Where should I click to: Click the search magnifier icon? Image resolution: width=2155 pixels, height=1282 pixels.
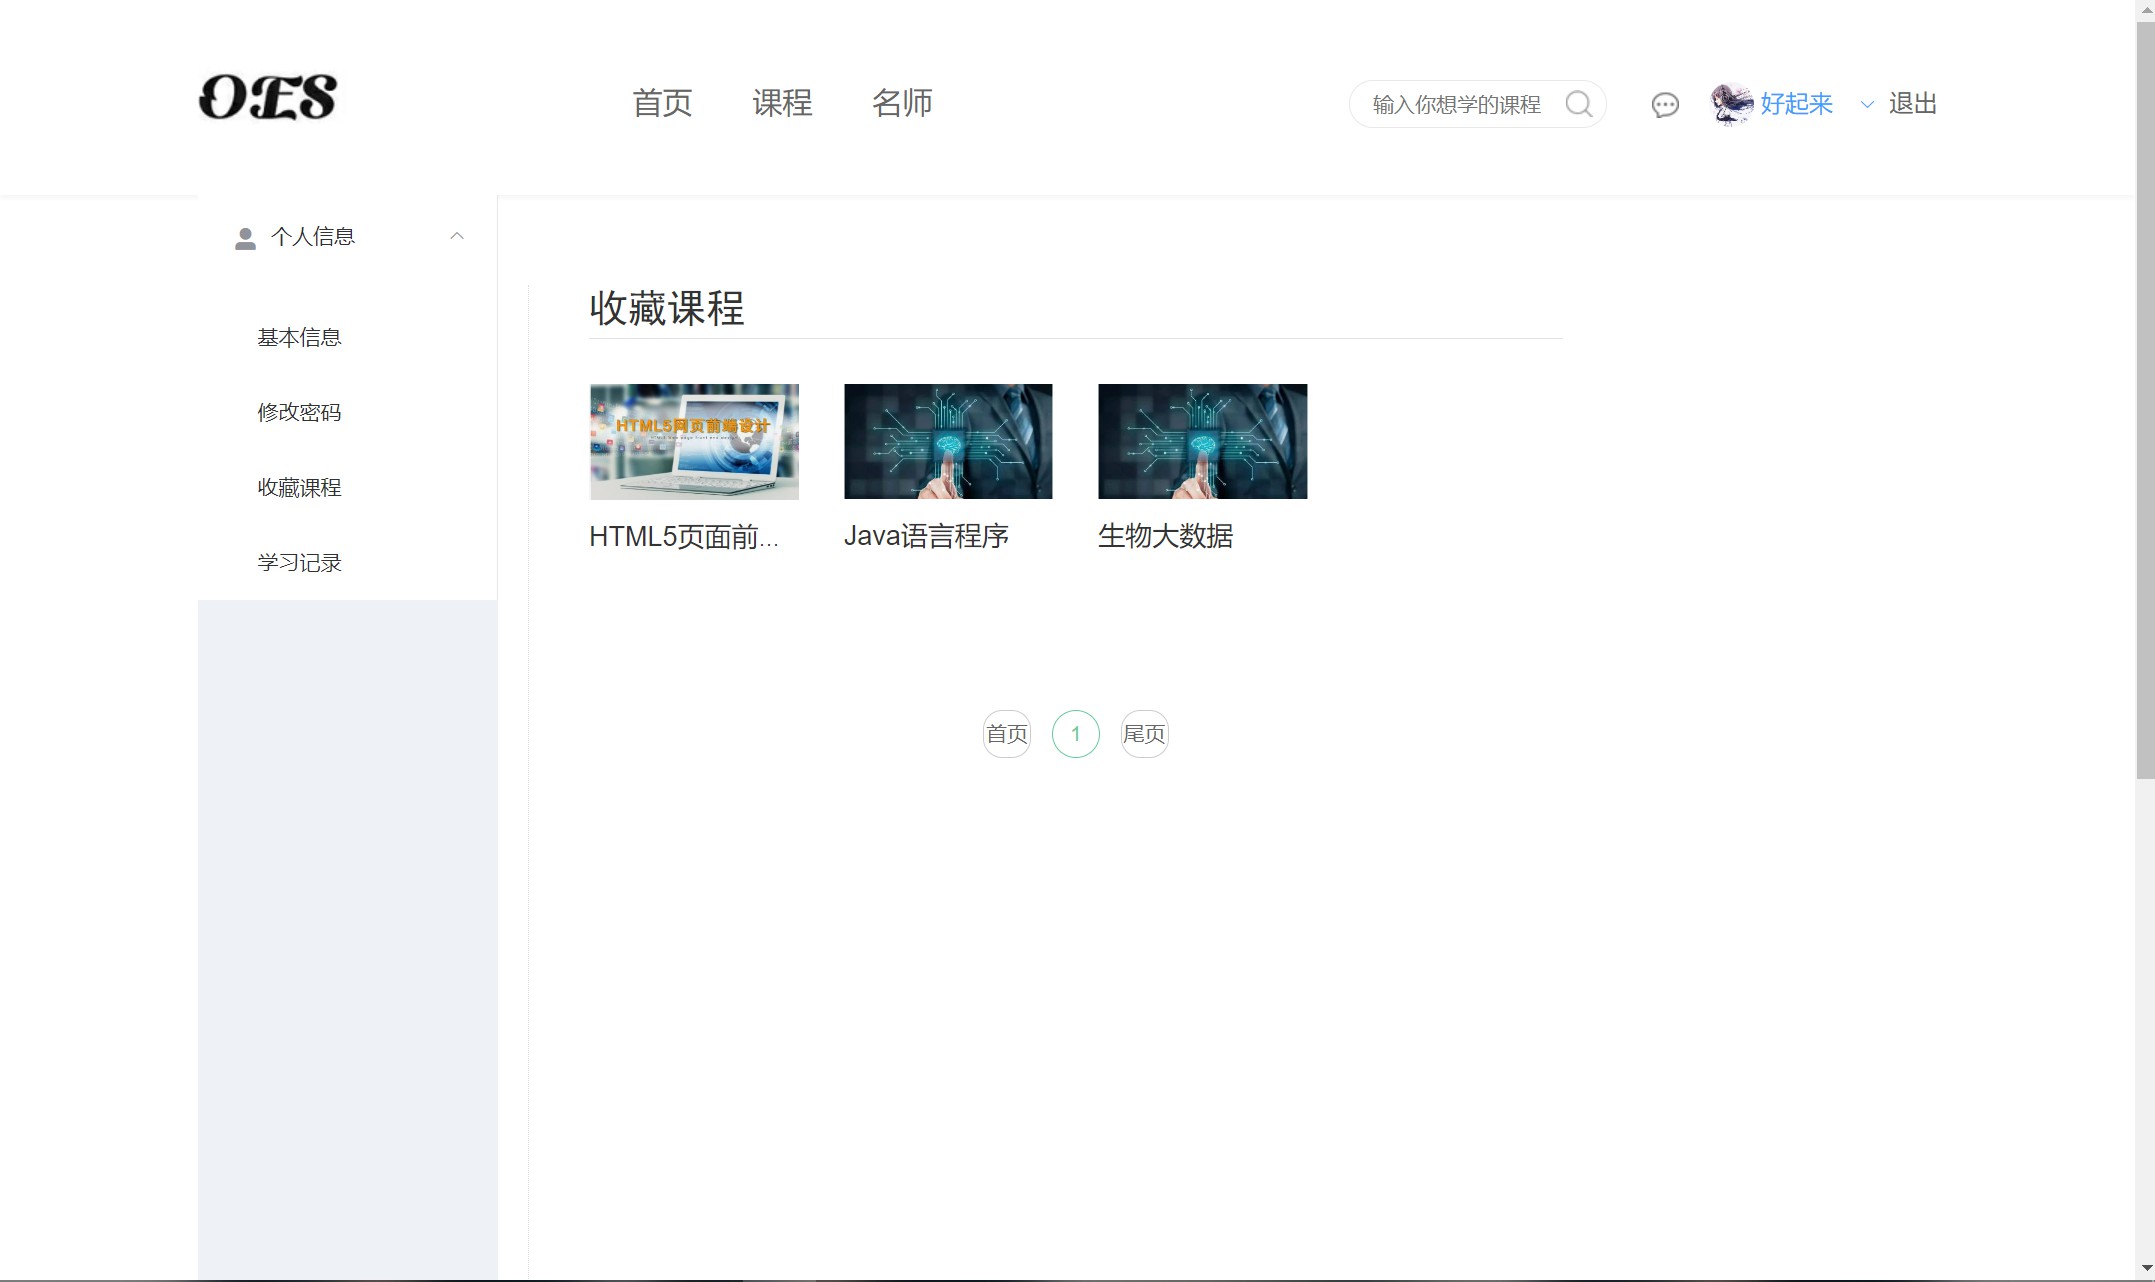pyautogui.click(x=1578, y=104)
